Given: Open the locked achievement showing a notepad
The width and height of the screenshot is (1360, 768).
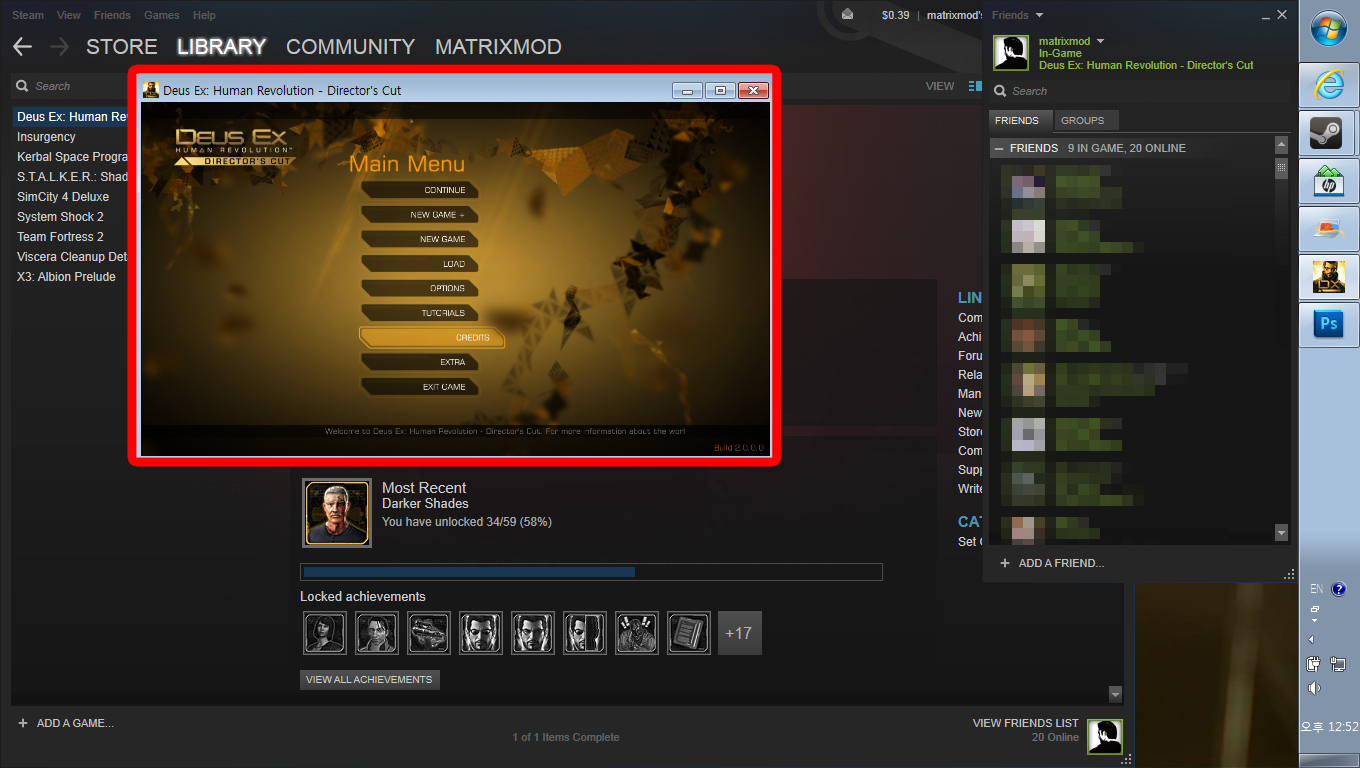Looking at the screenshot, I should click(689, 633).
